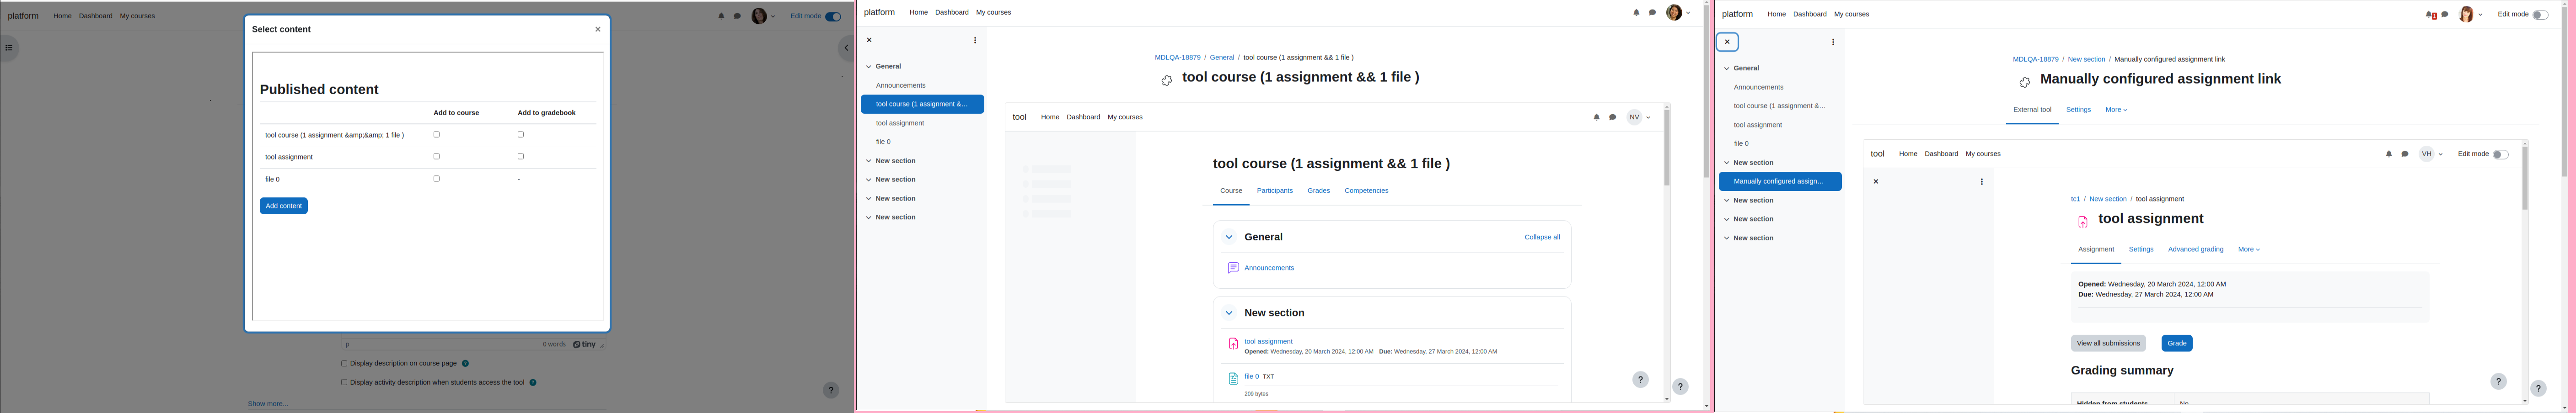Select Manually configured assign item in right index
The width and height of the screenshot is (2576, 413).
click(1780, 182)
